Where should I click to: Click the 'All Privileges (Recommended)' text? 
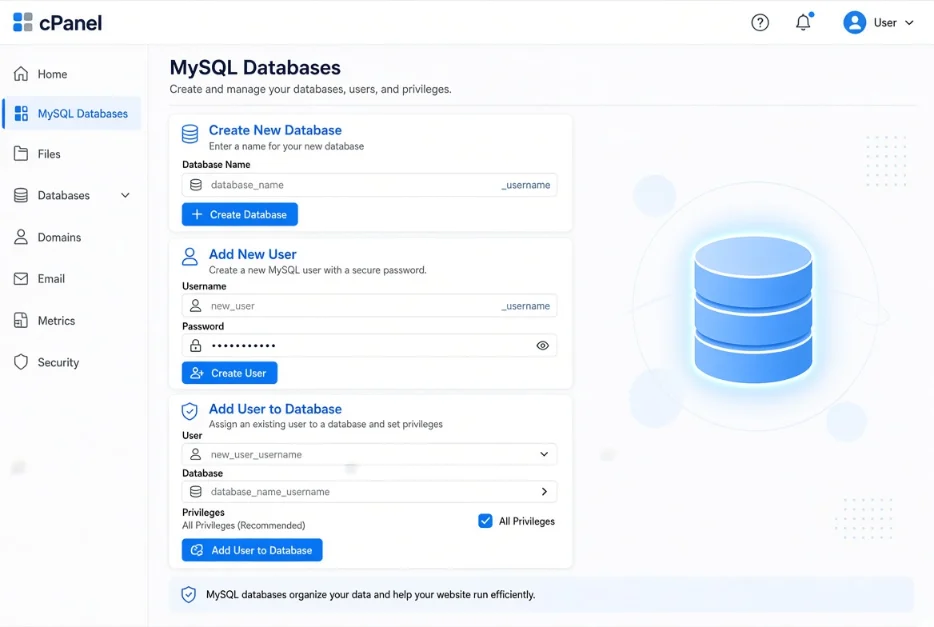click(x=244, y=525)
